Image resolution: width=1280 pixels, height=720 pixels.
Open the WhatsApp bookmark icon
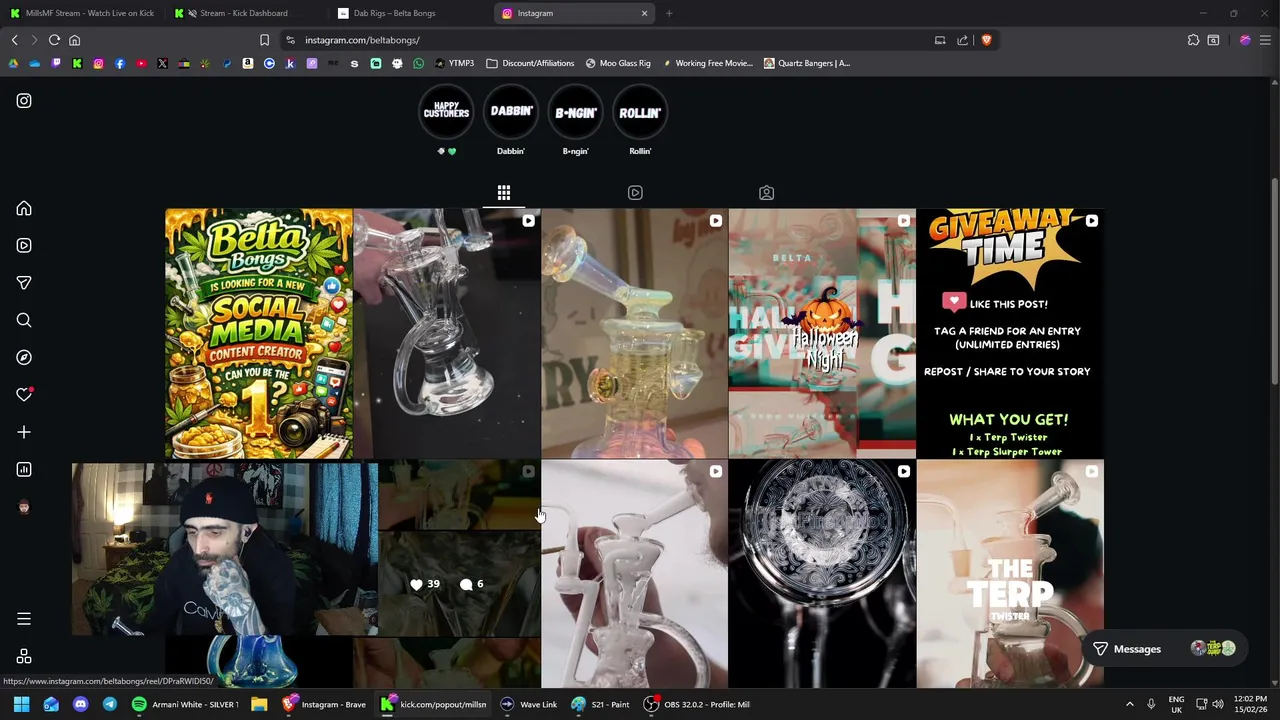click(x=418, y=63)
